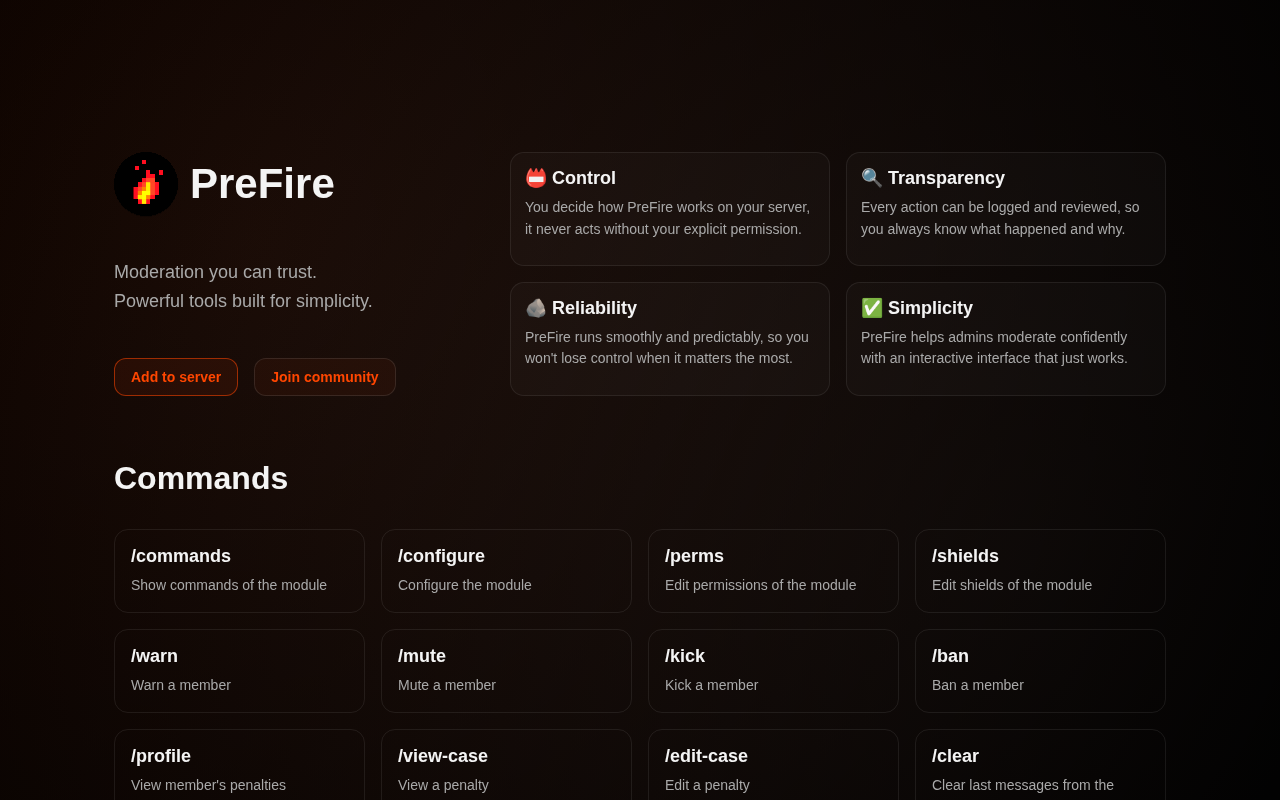1280x800 pixels.
Task: Click the /ban command card
Action: click(x=1040, y=671)
